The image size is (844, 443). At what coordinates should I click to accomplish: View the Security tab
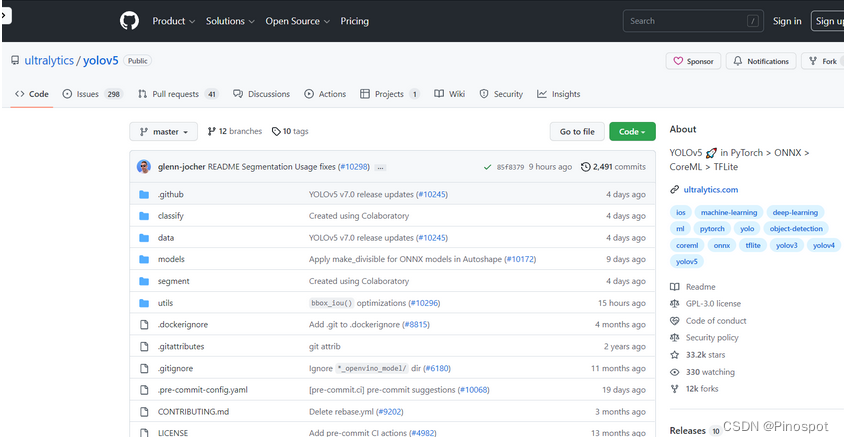pos(501,94)
